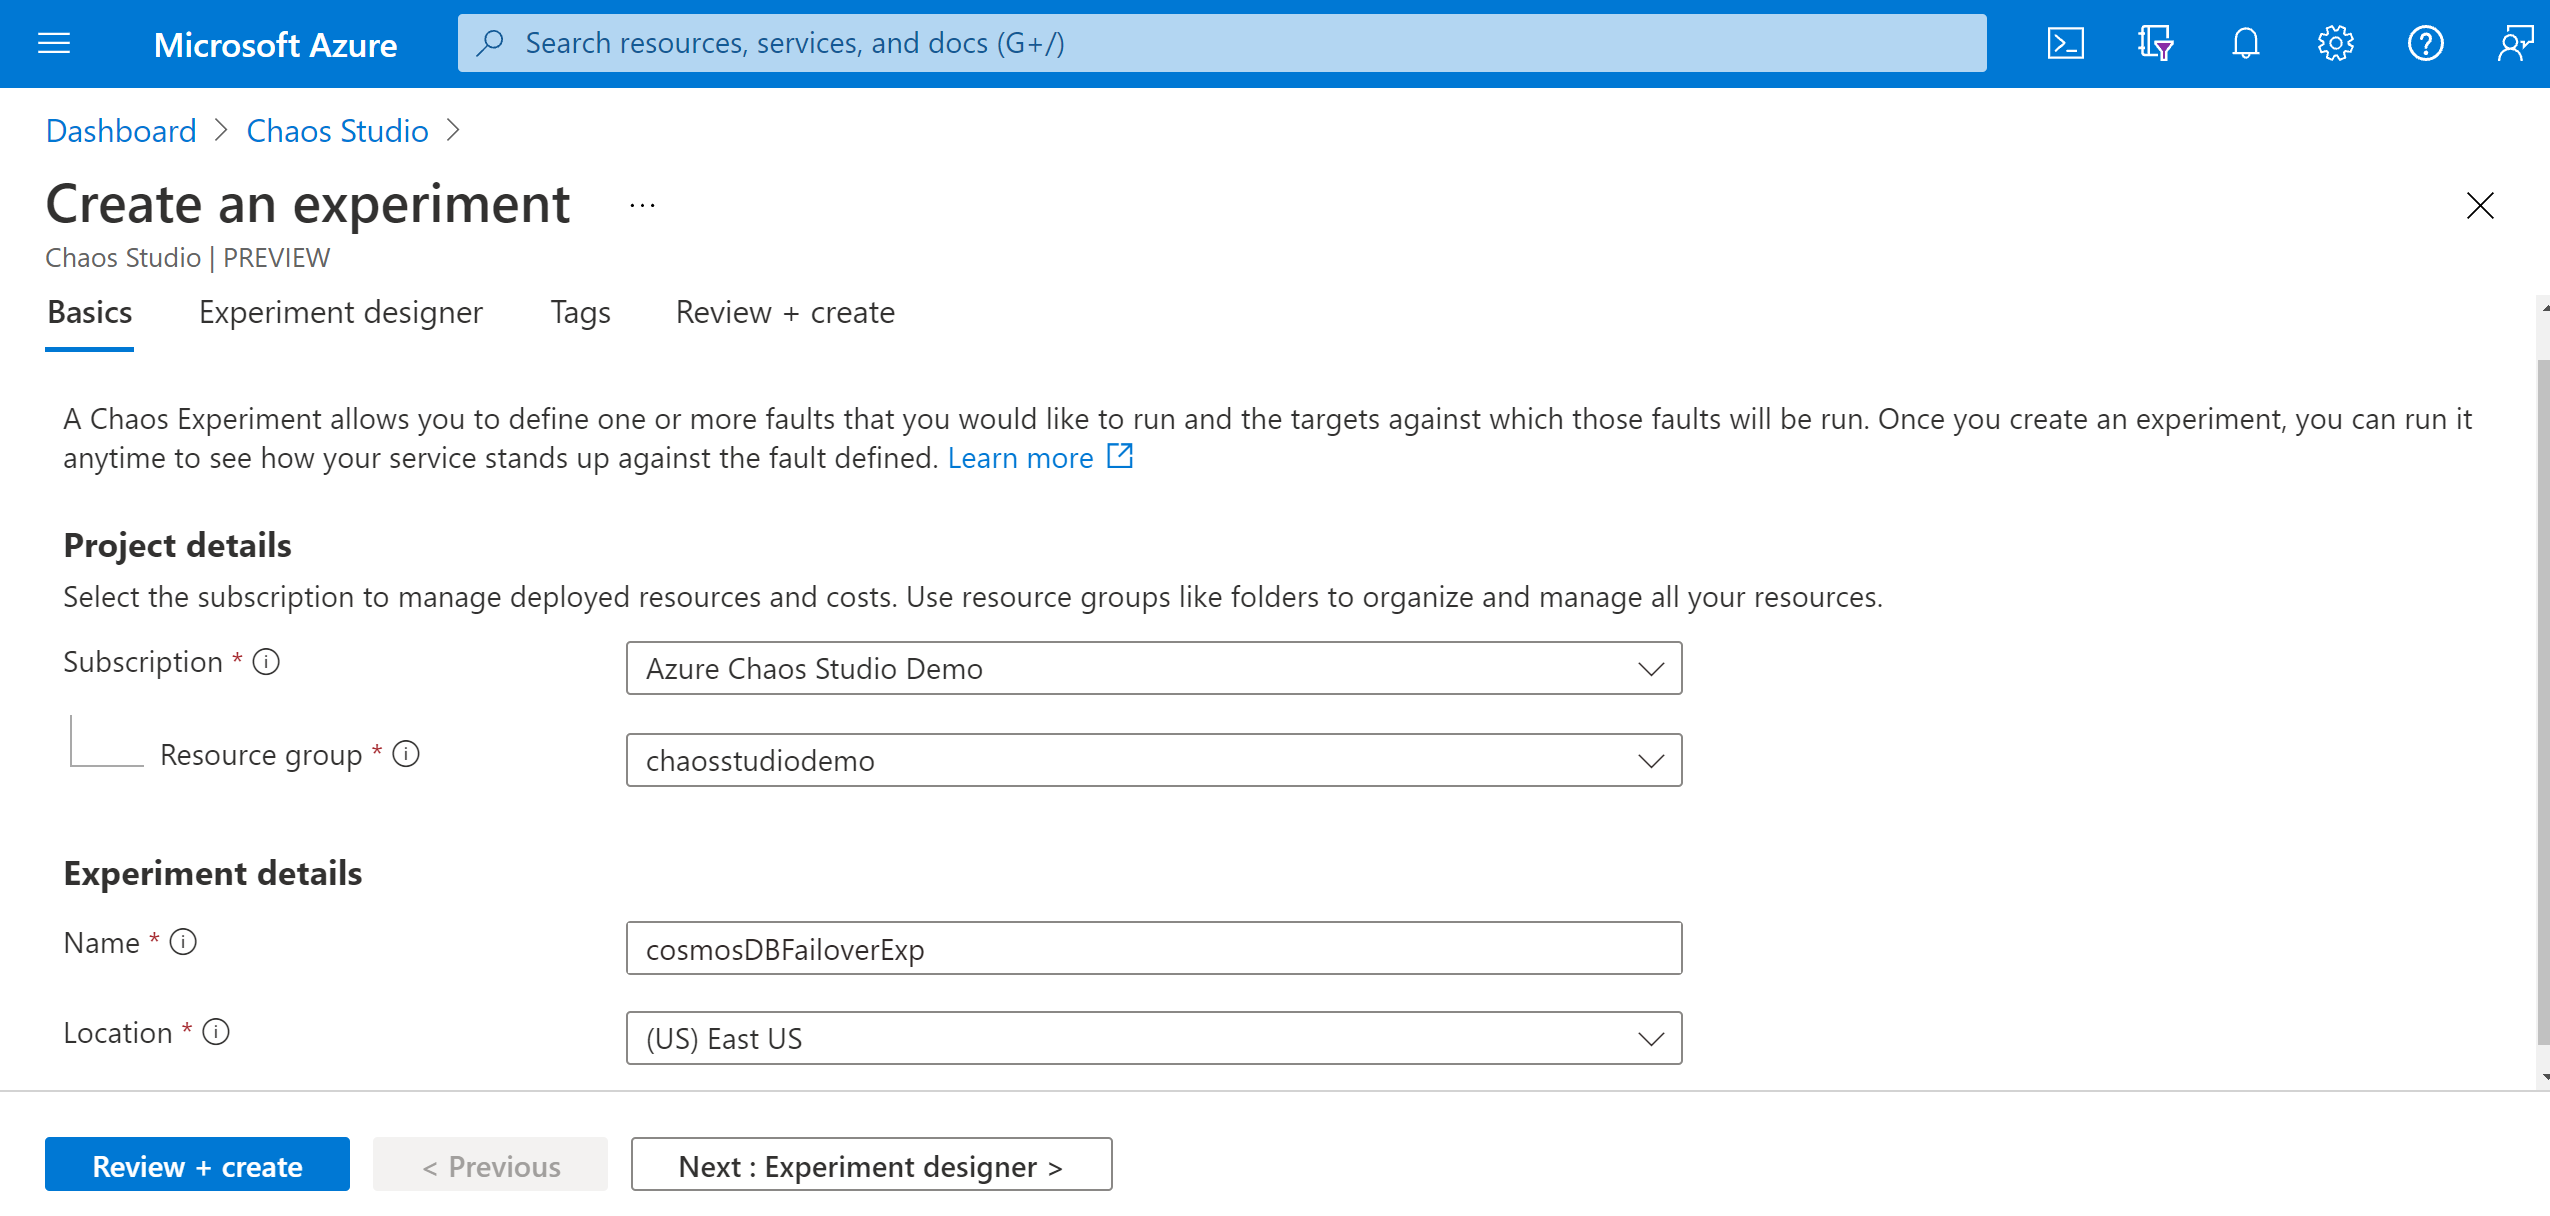The image size is (2550, 1216).
Task: Switch to the Experiment designer tab
Action: [340, 312]
